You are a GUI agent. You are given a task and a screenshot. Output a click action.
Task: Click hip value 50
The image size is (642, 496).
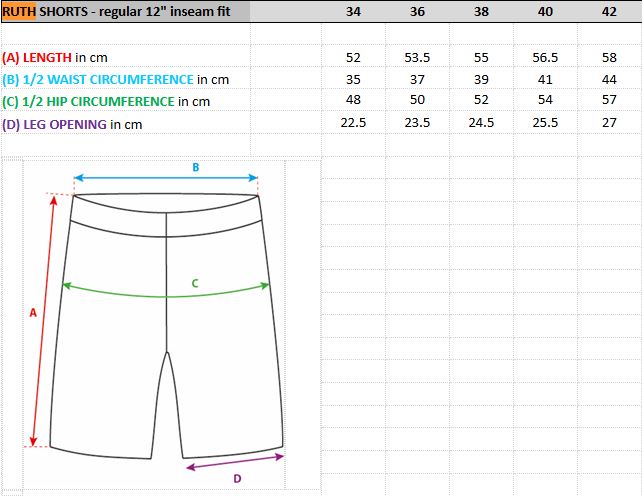pyautogui.click(x=417, y=100)
